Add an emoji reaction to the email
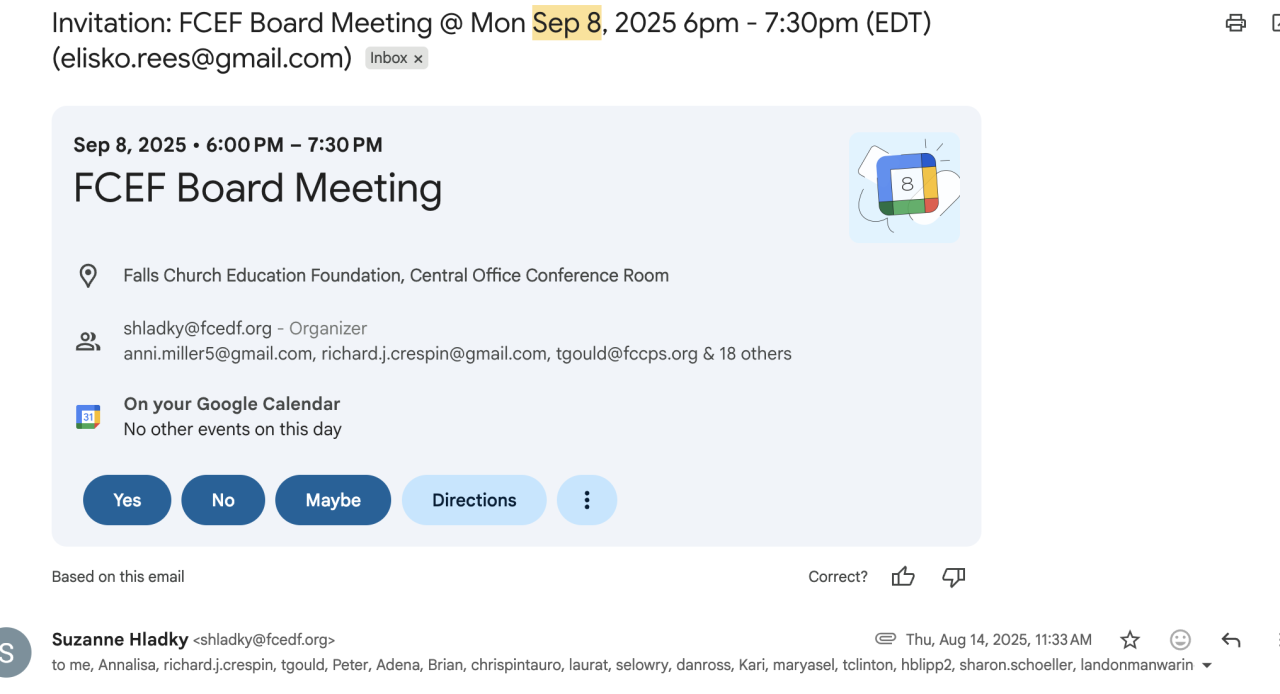1280x694 pixels. point(1180,640)
